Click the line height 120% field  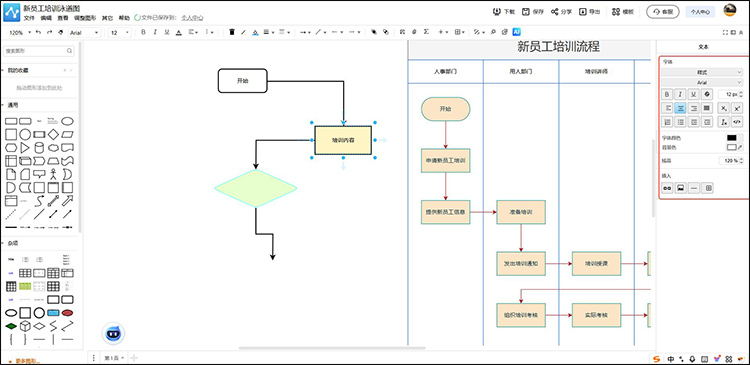[x=731, y=161]
